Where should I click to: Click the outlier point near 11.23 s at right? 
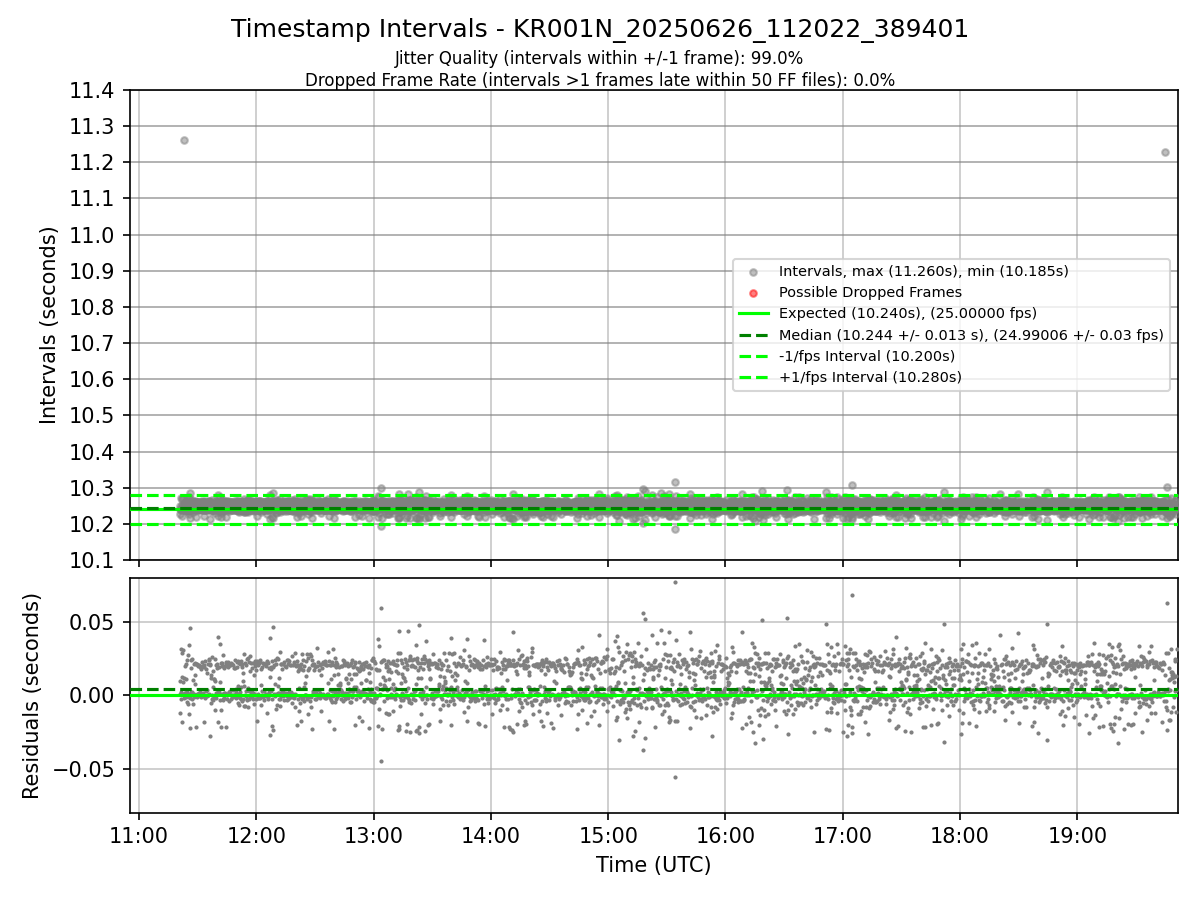pyautogui.click(x=1165, y=152)
